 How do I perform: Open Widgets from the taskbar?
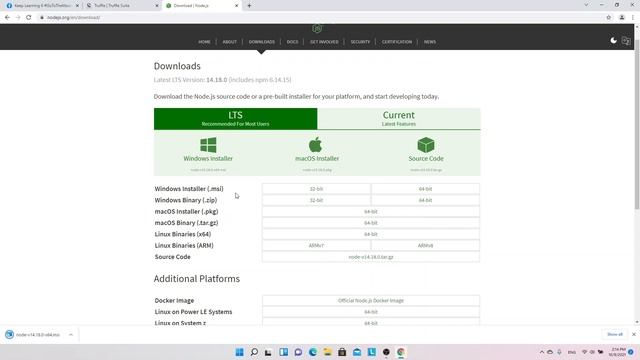click(x=283, y=352)
